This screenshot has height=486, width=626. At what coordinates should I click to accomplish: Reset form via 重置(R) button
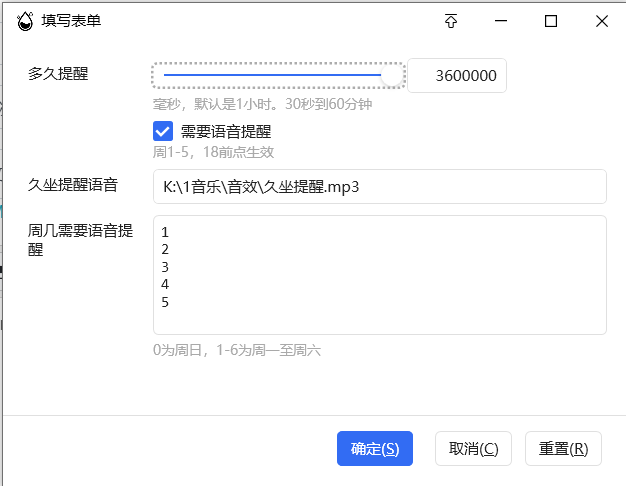[563, 448]
